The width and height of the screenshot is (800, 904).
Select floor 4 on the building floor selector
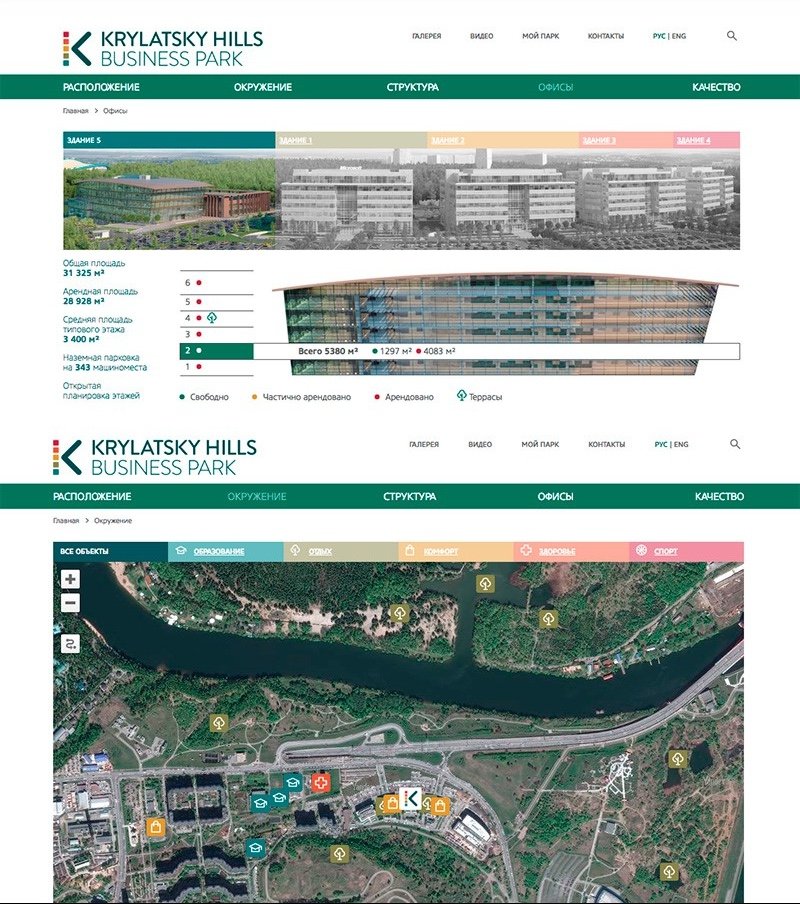(x=187, y=317)
